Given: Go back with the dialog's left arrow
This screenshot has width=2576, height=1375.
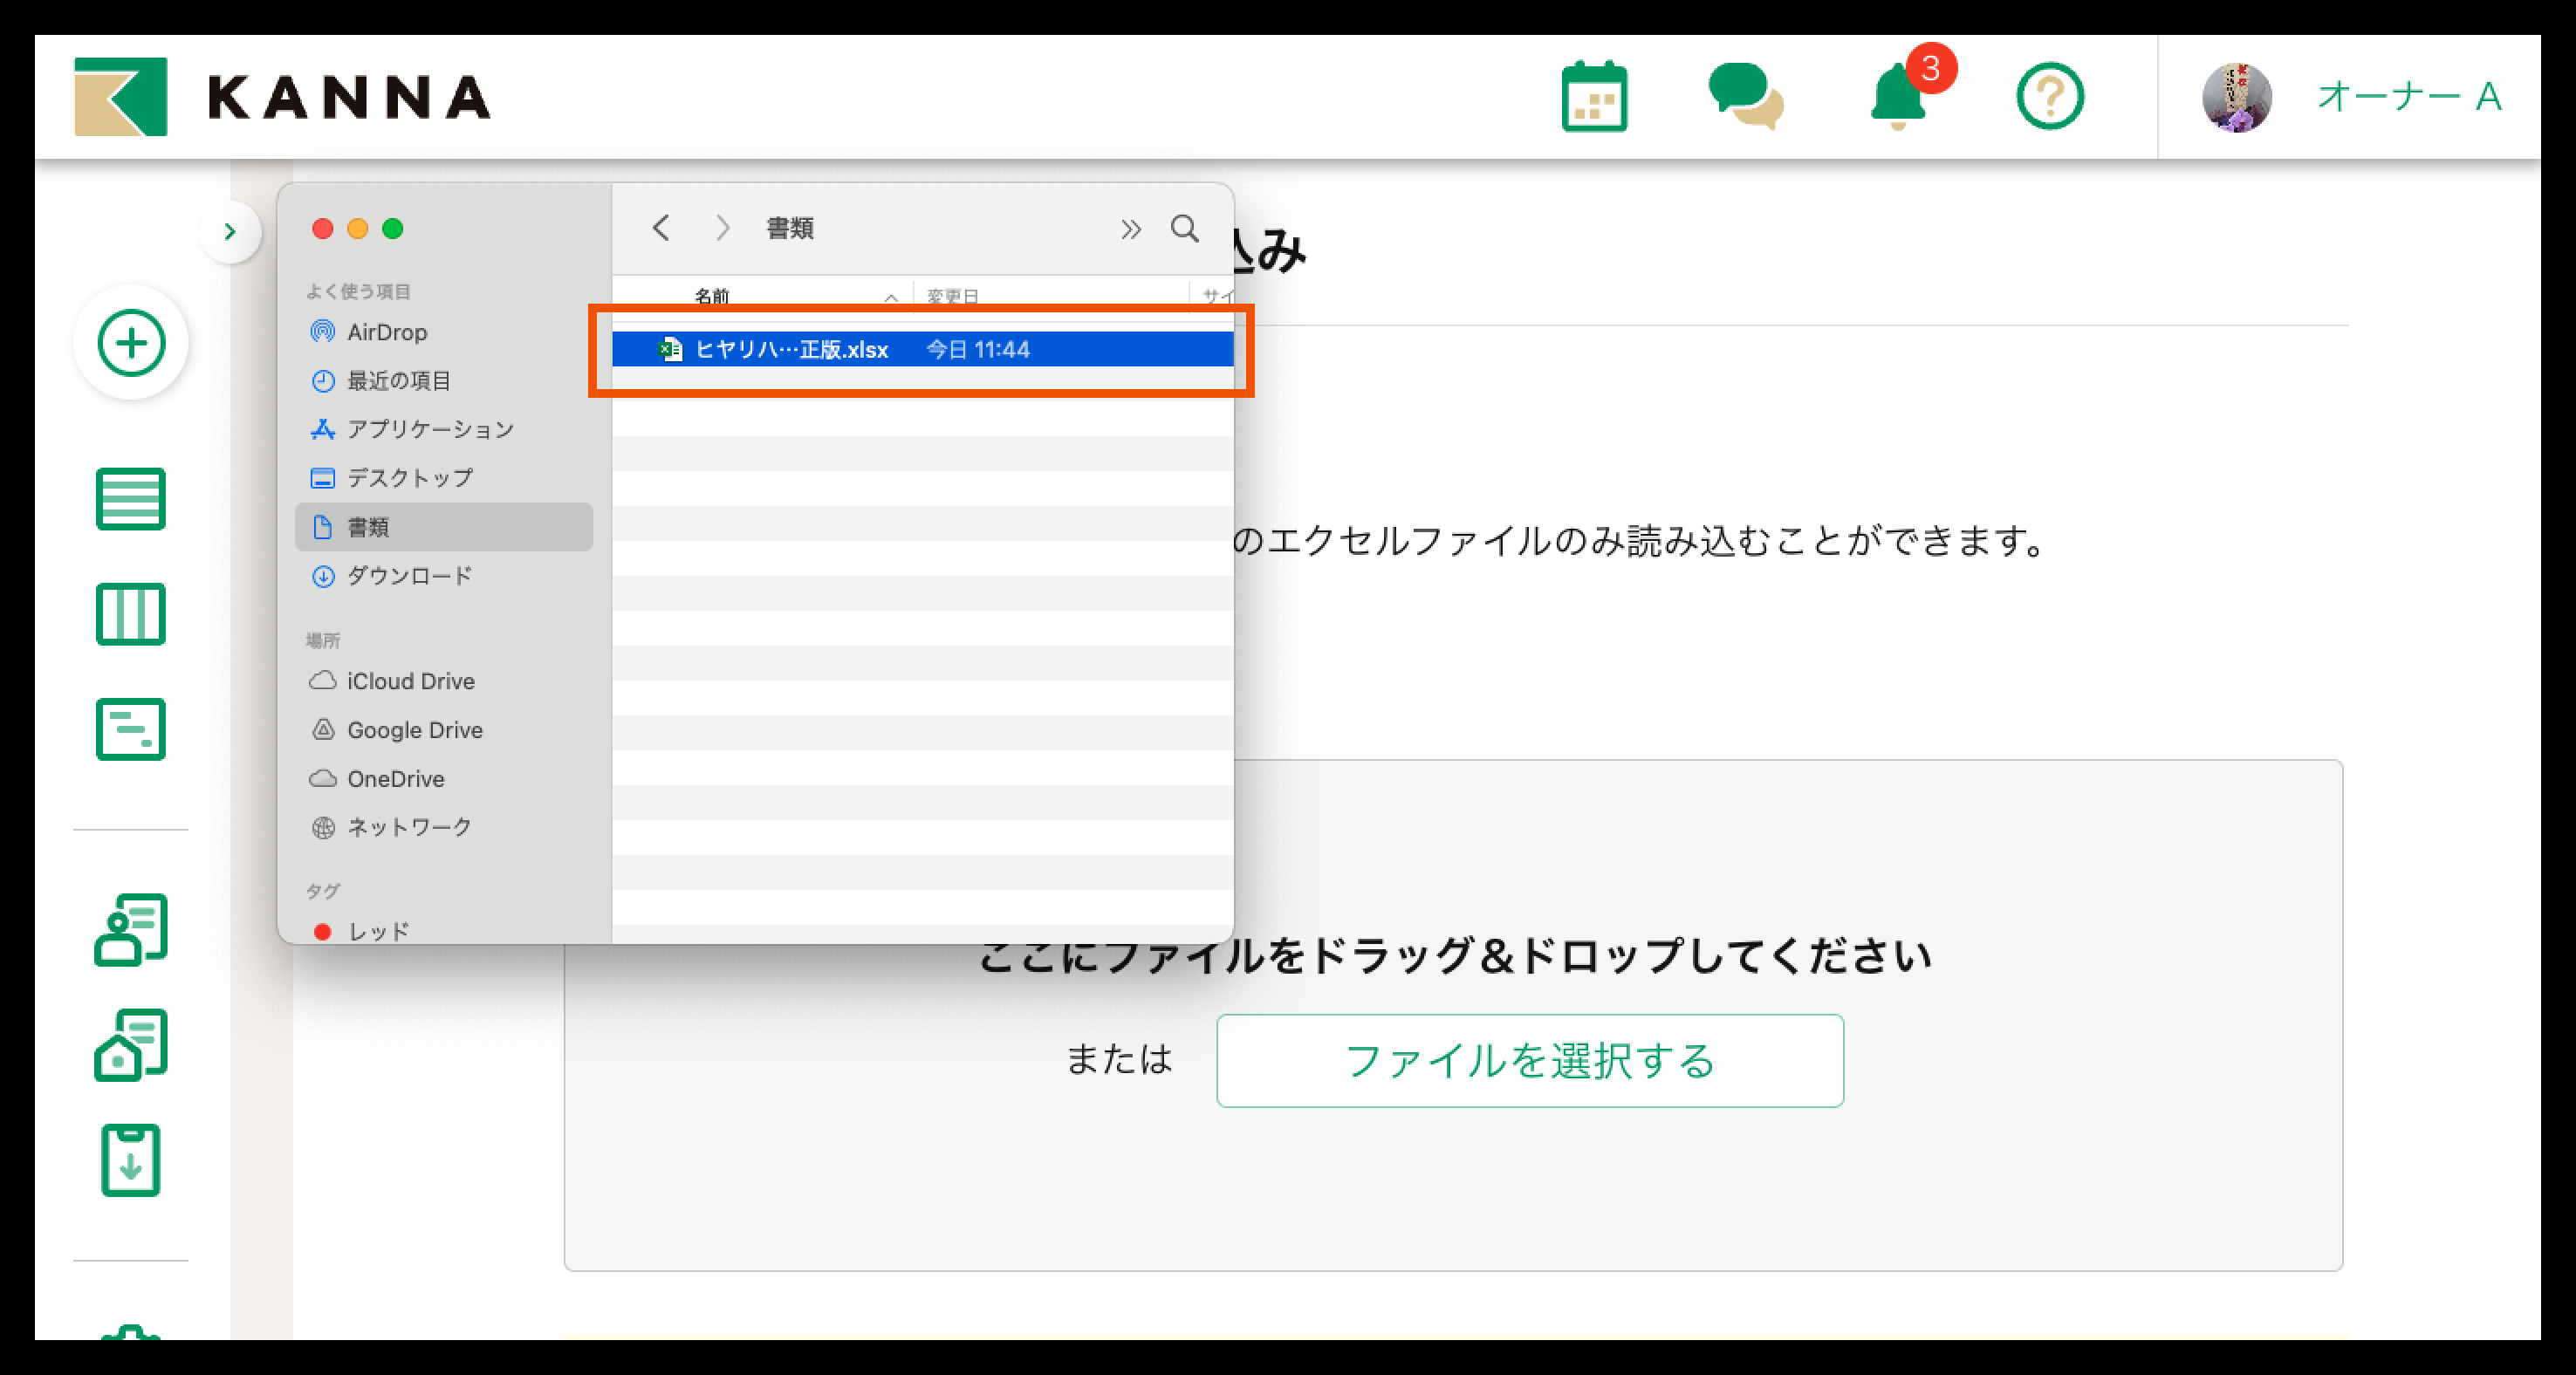Looking at the screenshot, I should tap(661, 228).
